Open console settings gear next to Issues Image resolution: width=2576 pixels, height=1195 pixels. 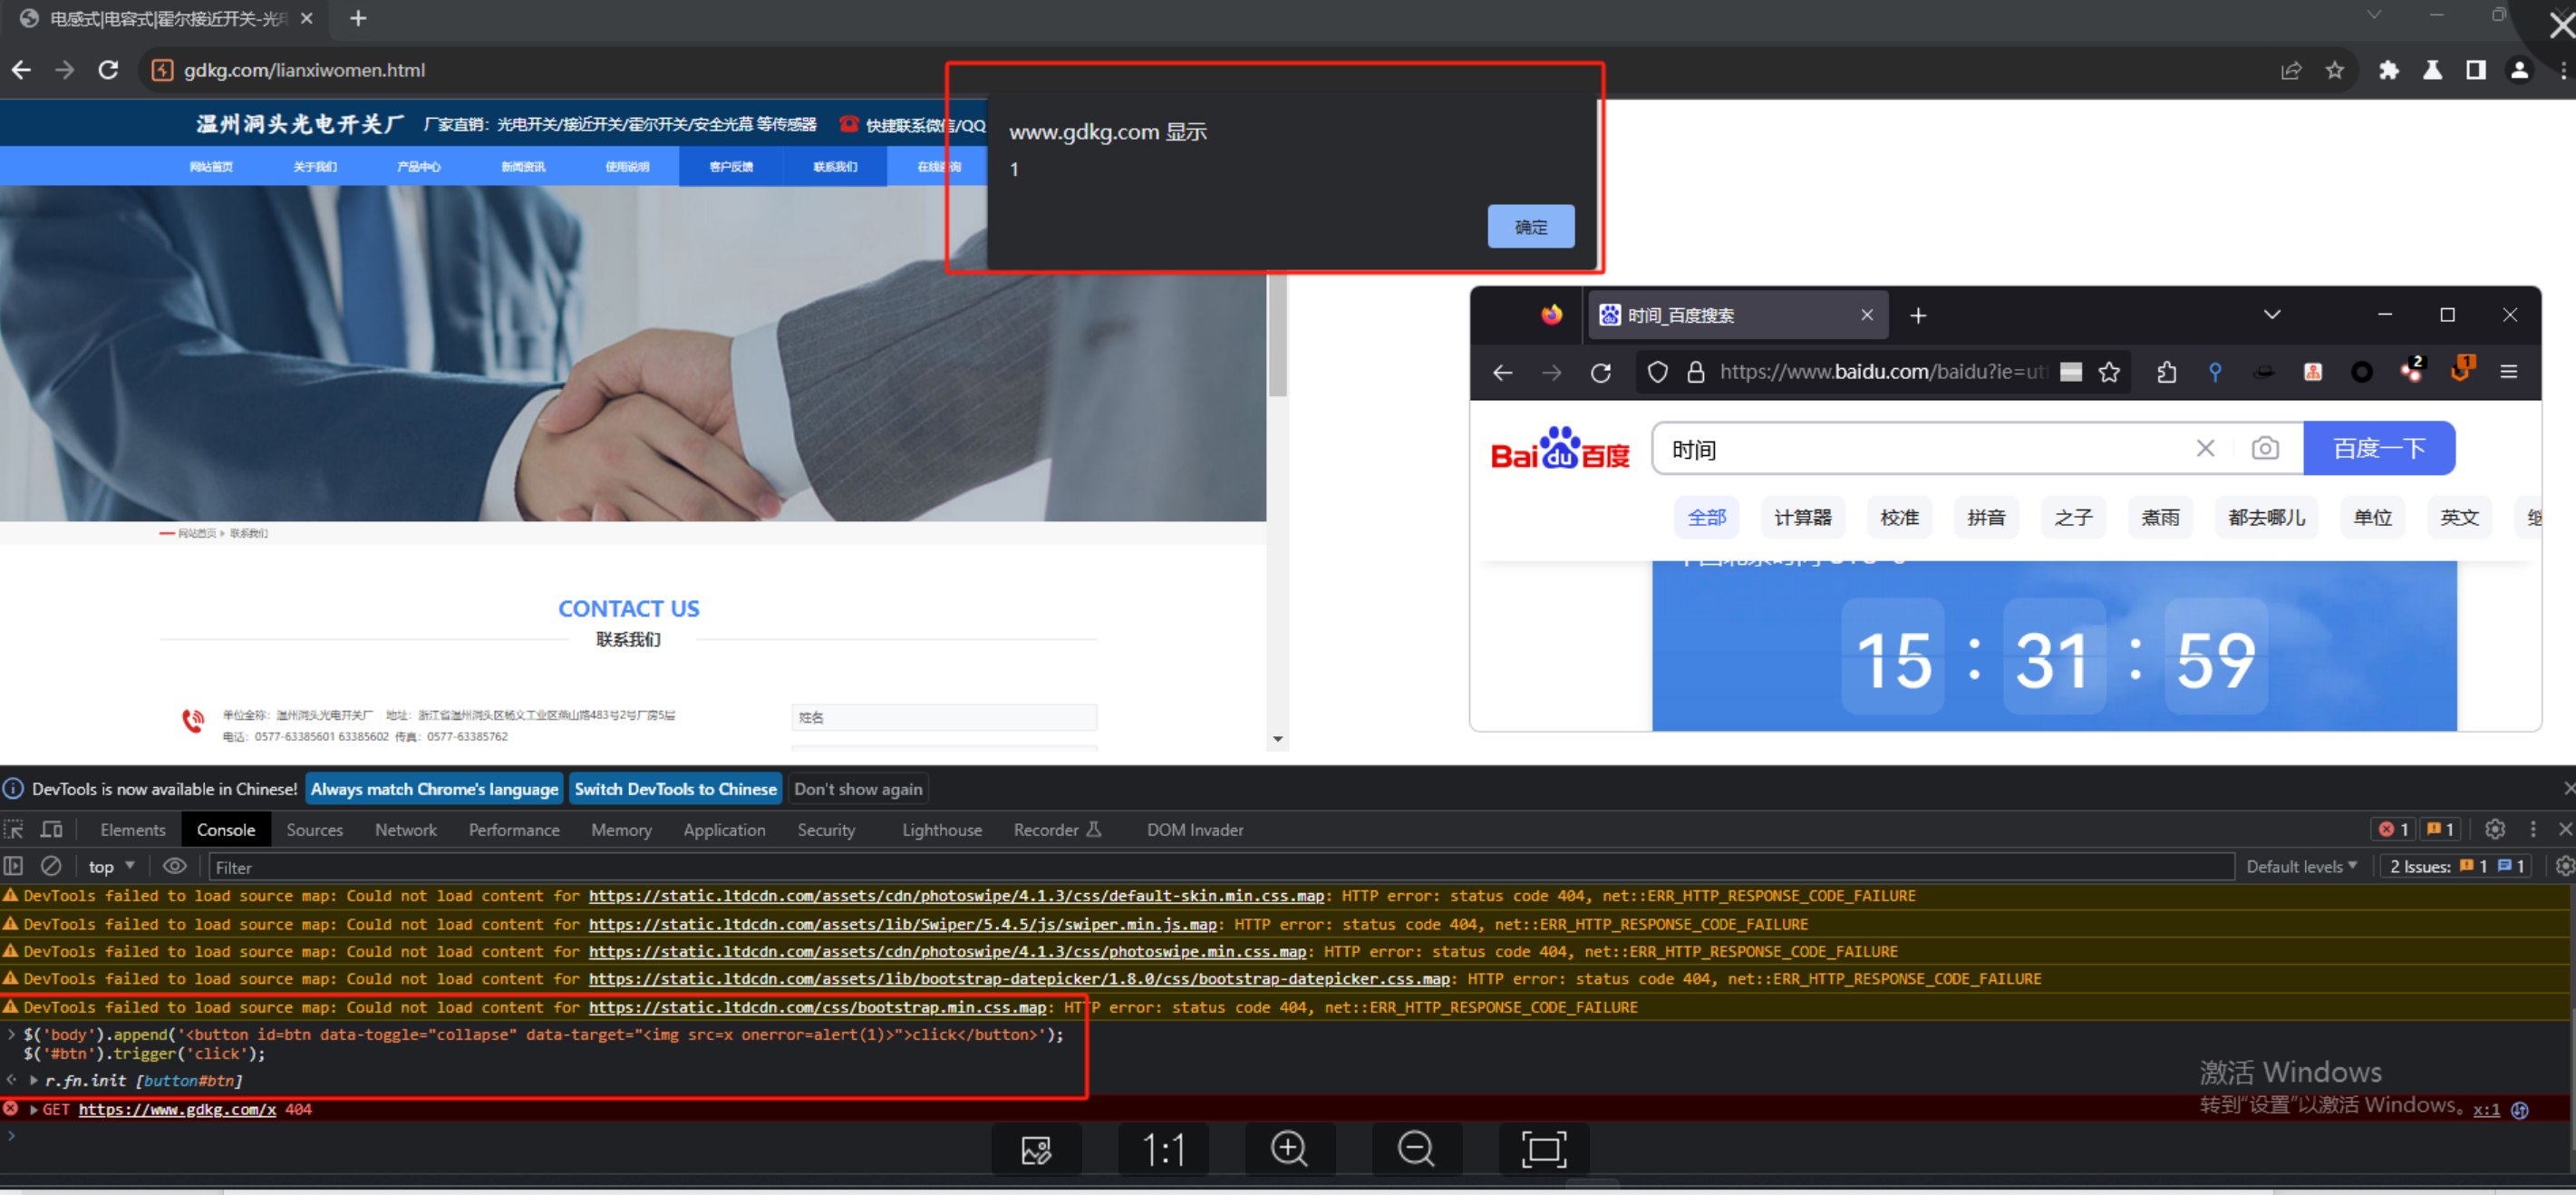pos(2564,866)
